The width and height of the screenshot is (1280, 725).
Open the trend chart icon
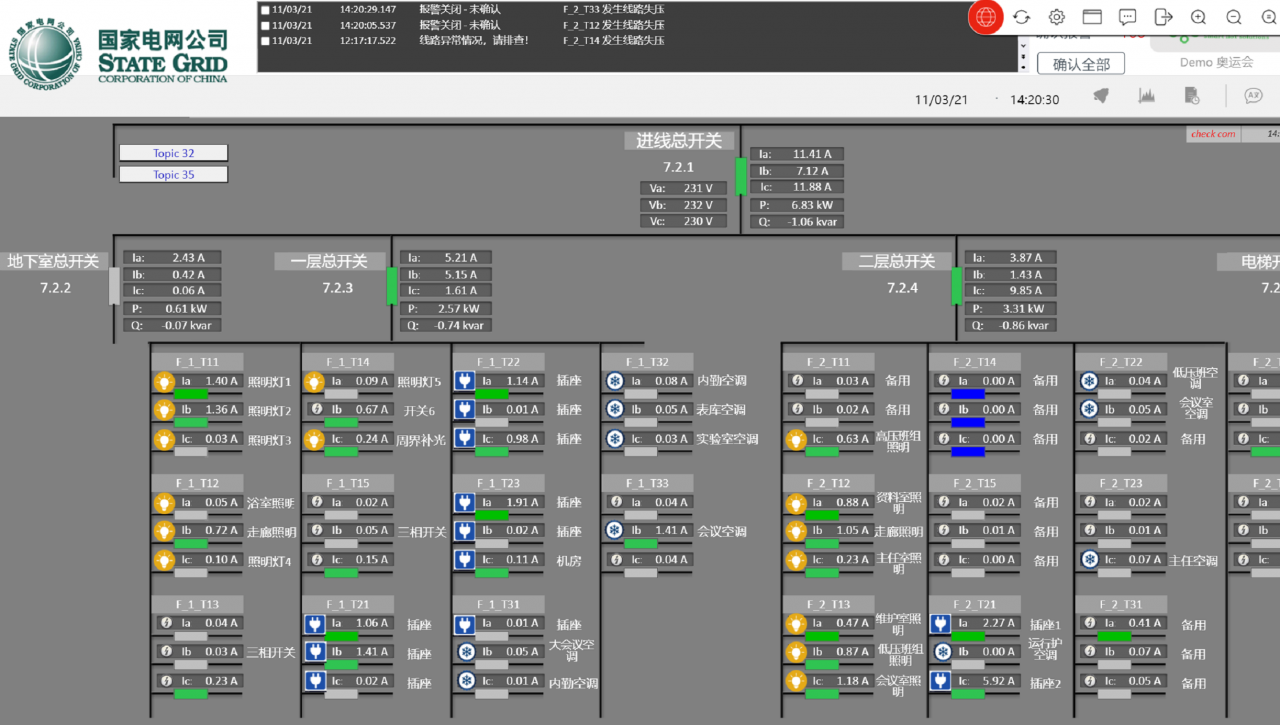(x=1146, y=96)
